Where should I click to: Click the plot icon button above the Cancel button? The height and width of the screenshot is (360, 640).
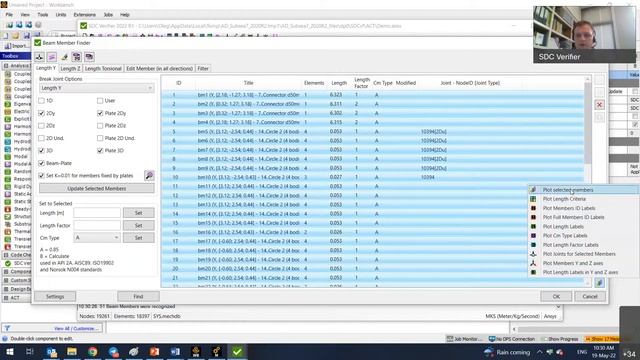(x=599, y=282)
